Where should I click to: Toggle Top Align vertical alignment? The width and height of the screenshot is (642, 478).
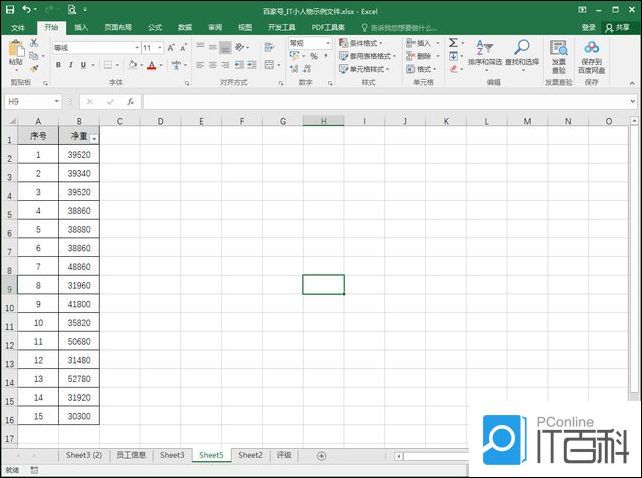click(200, 47)
